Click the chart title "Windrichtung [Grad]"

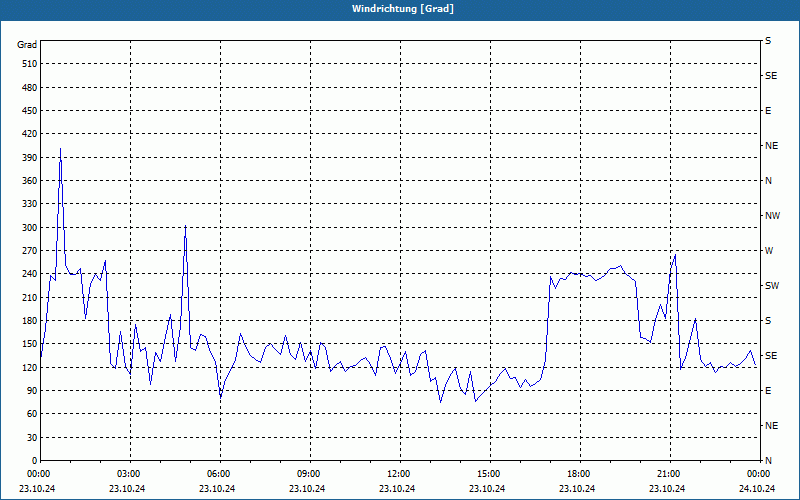coord(403,9)
